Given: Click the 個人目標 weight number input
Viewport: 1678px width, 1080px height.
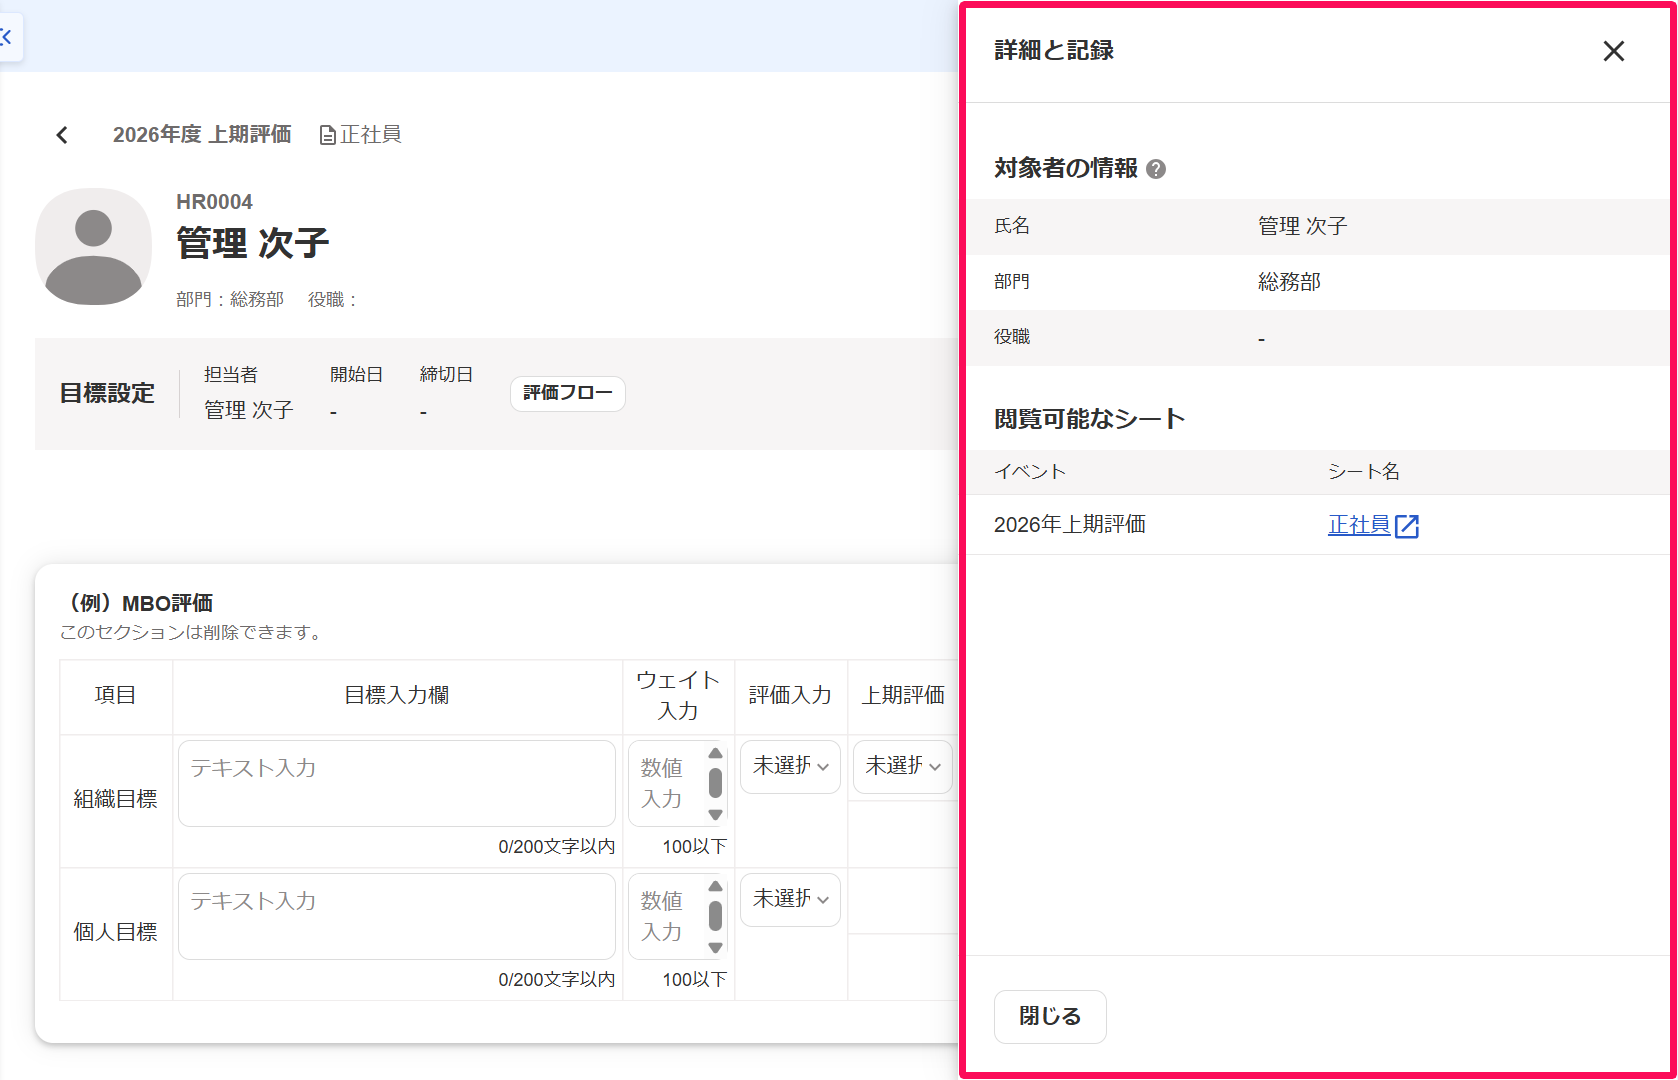Looking at the screenshot, I should 666,916.
